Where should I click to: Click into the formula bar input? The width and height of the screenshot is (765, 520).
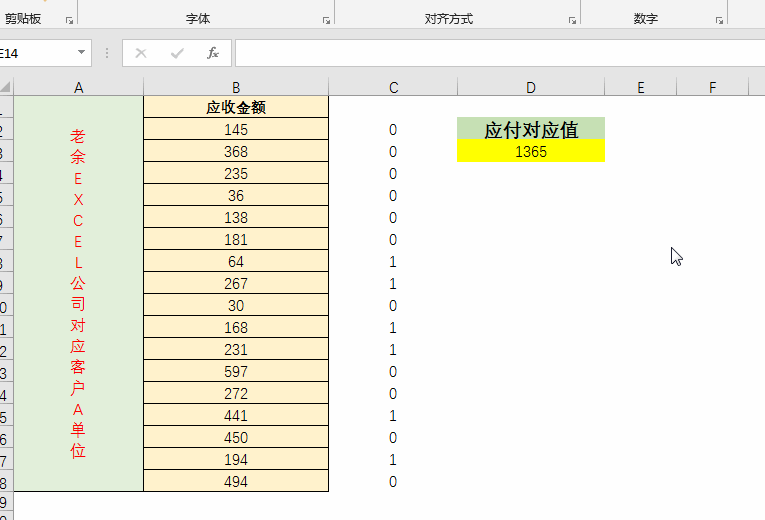pos(500,53)
